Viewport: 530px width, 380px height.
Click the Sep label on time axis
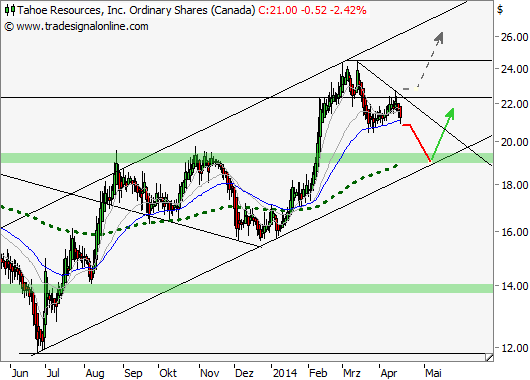[x=133, y=373]
